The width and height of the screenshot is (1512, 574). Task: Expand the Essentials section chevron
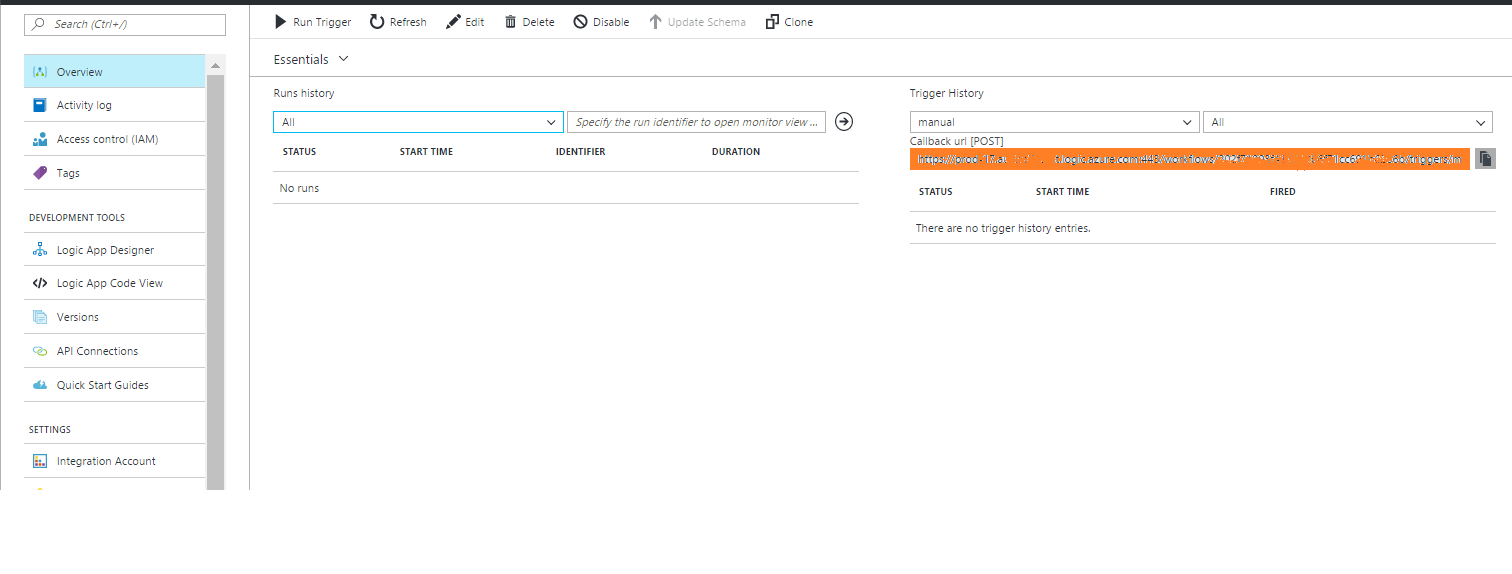coord(344,59)
